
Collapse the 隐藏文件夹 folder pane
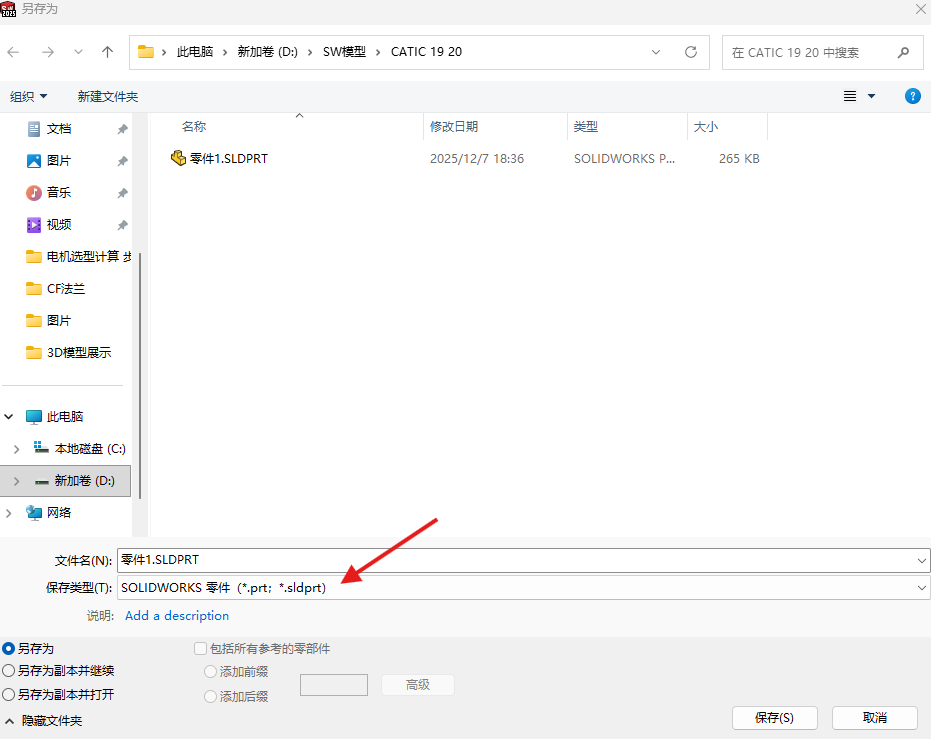(42, 720)
